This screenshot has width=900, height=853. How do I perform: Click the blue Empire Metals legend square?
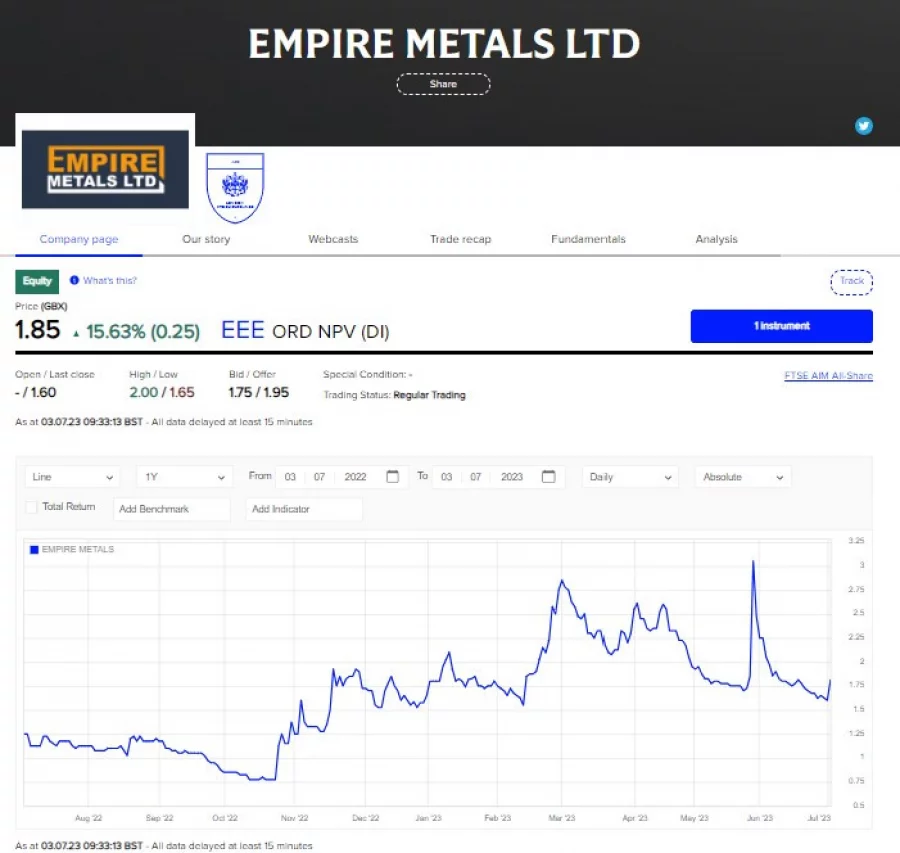coord(34,549)
